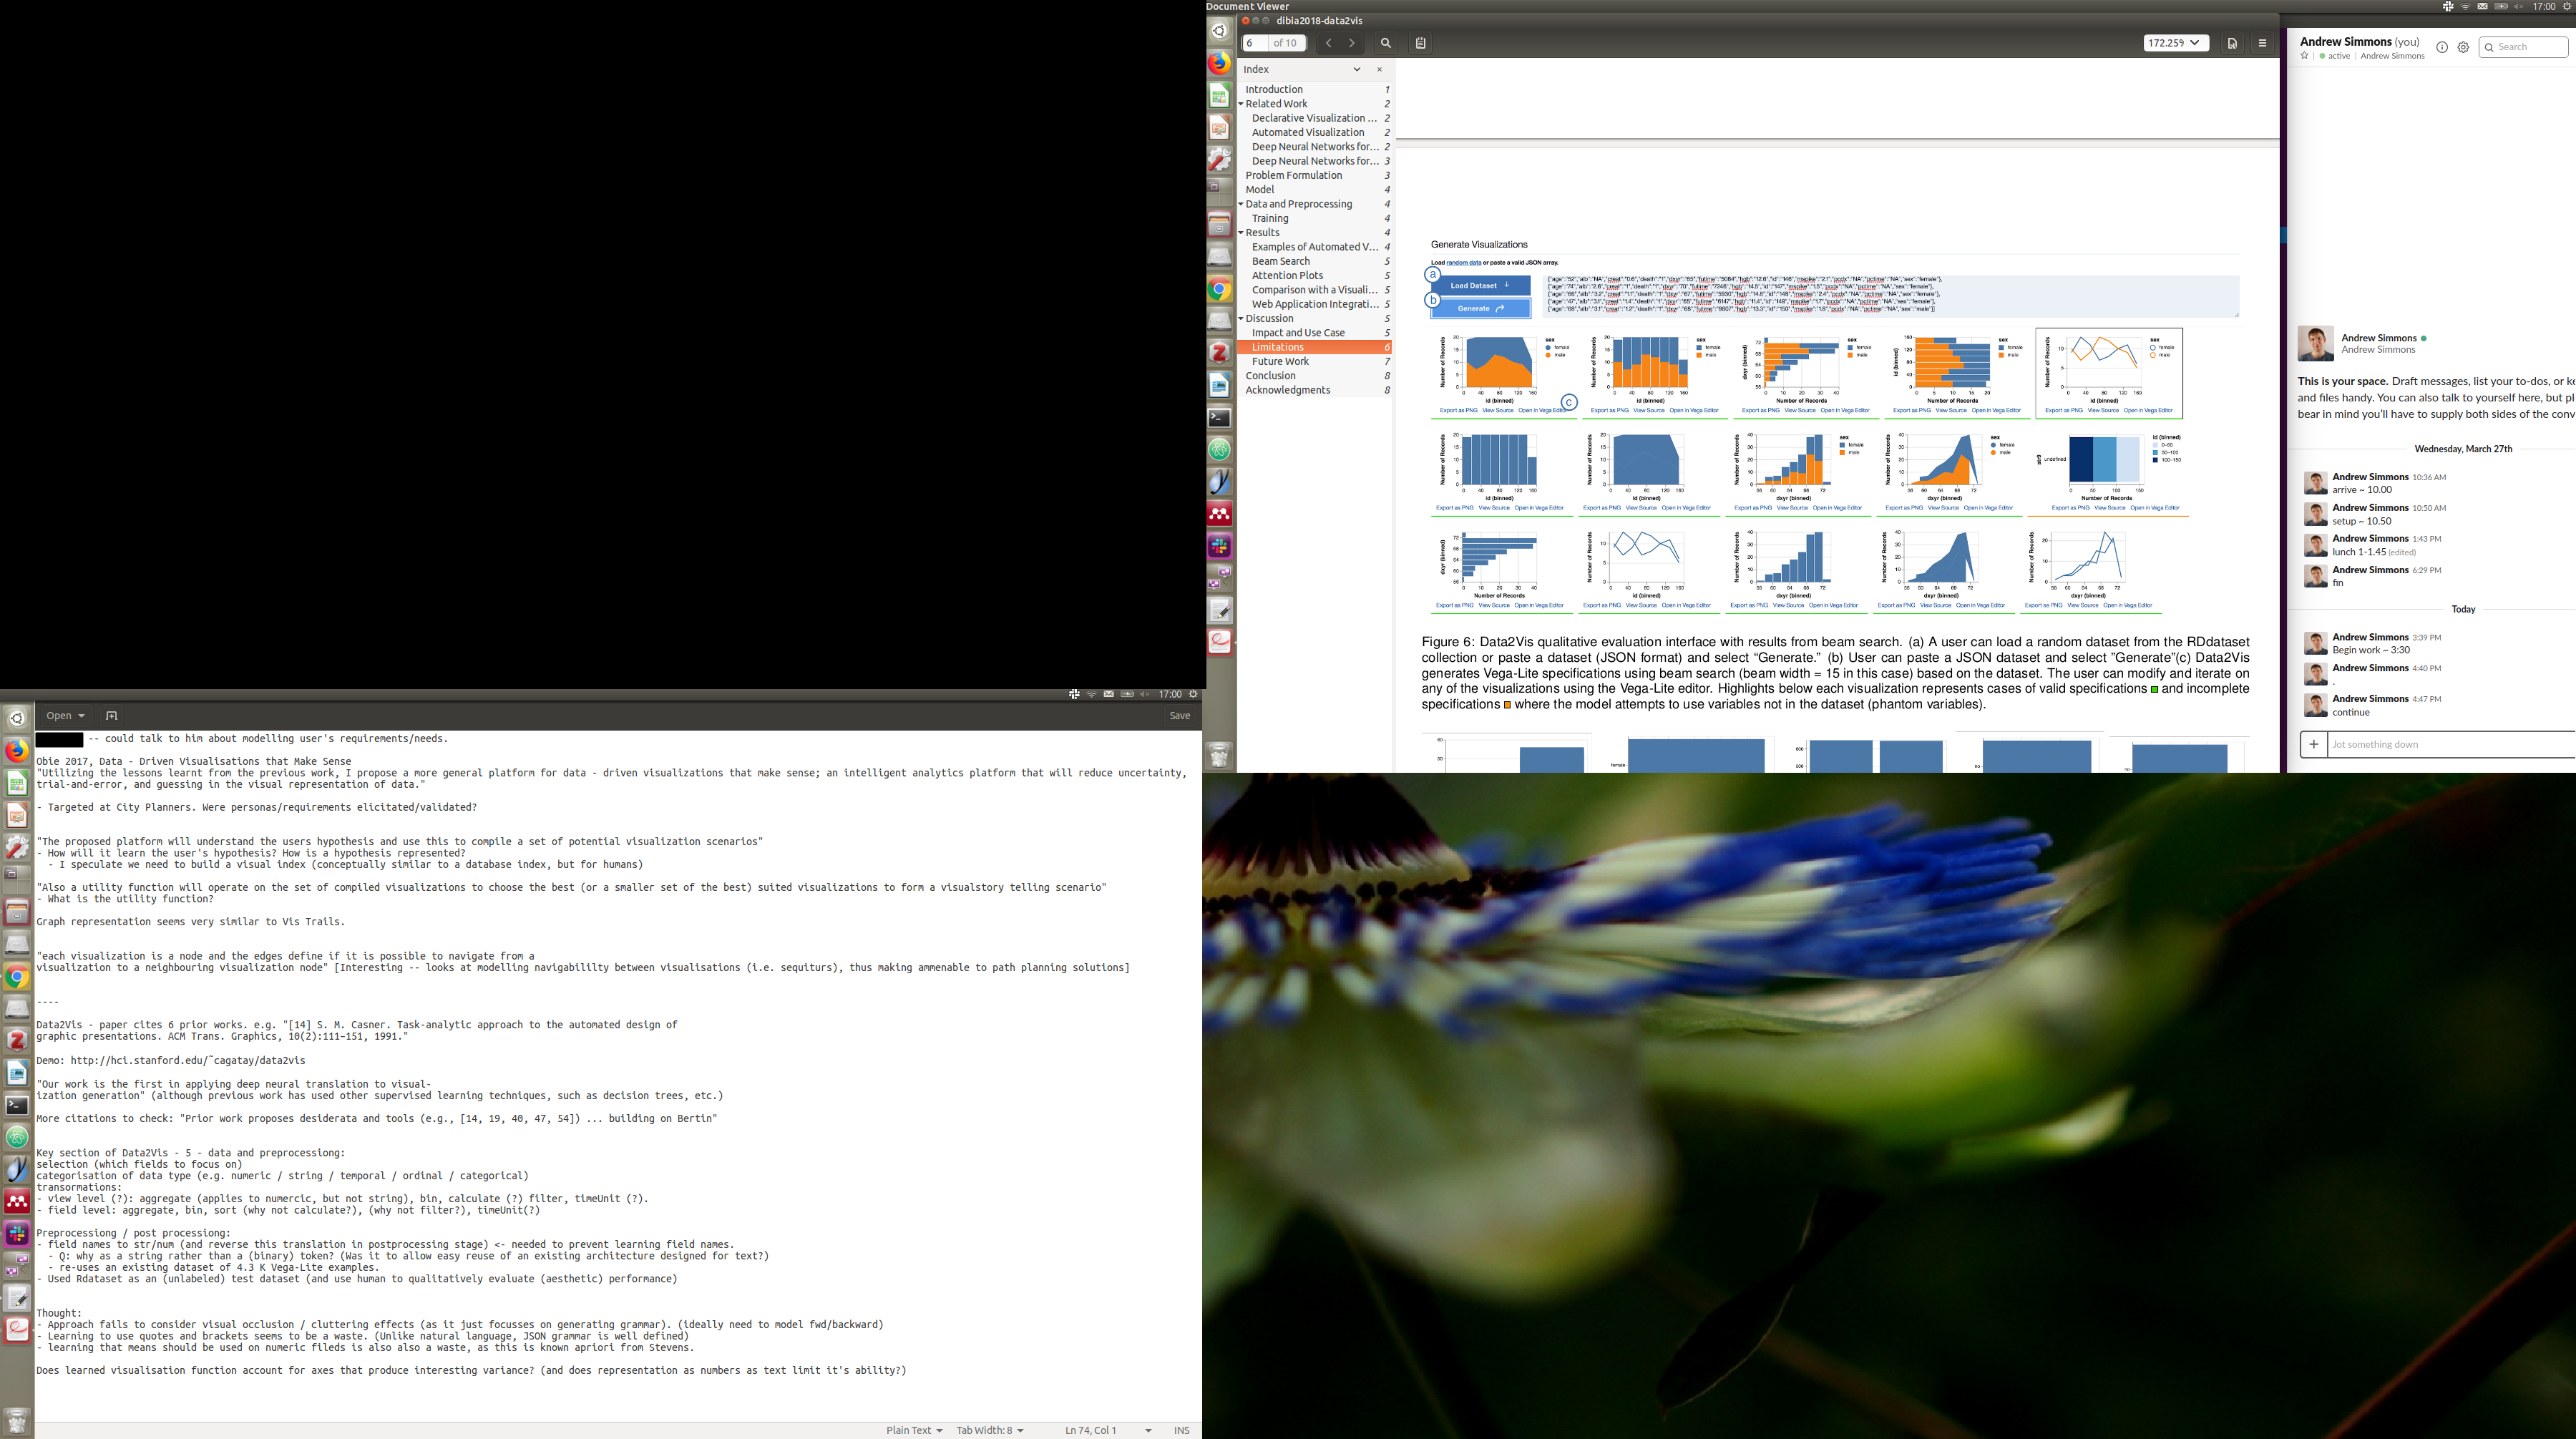The width and height of the screenshot is (2576, 1439).
Task: Click the Save button in text editor
Action: (1180, 716)
